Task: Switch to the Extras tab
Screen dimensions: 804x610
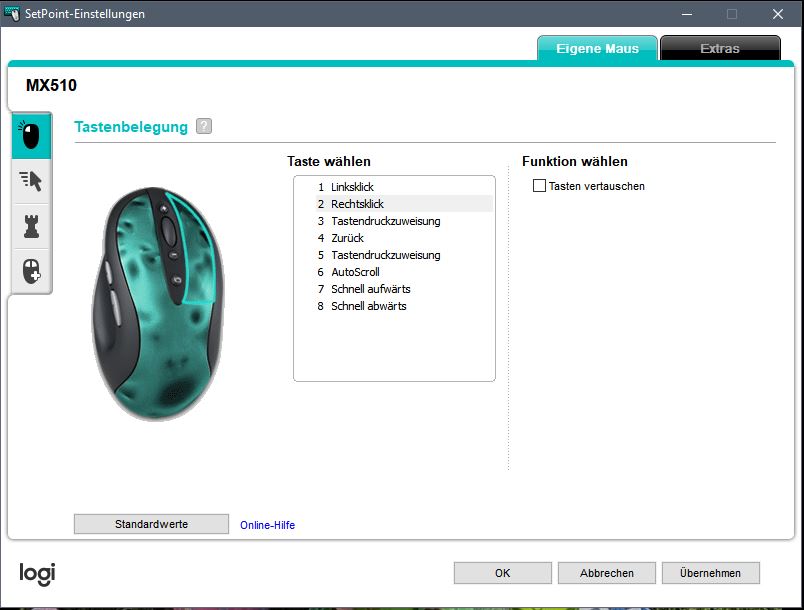Action: click(720, 48)
